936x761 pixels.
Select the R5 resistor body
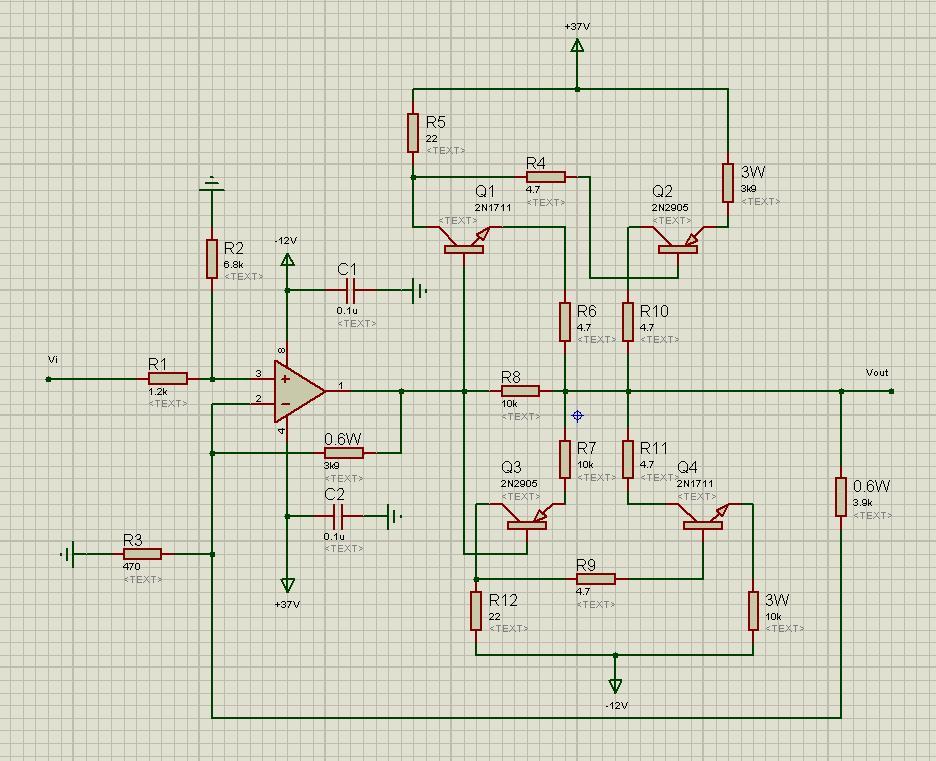412,133
